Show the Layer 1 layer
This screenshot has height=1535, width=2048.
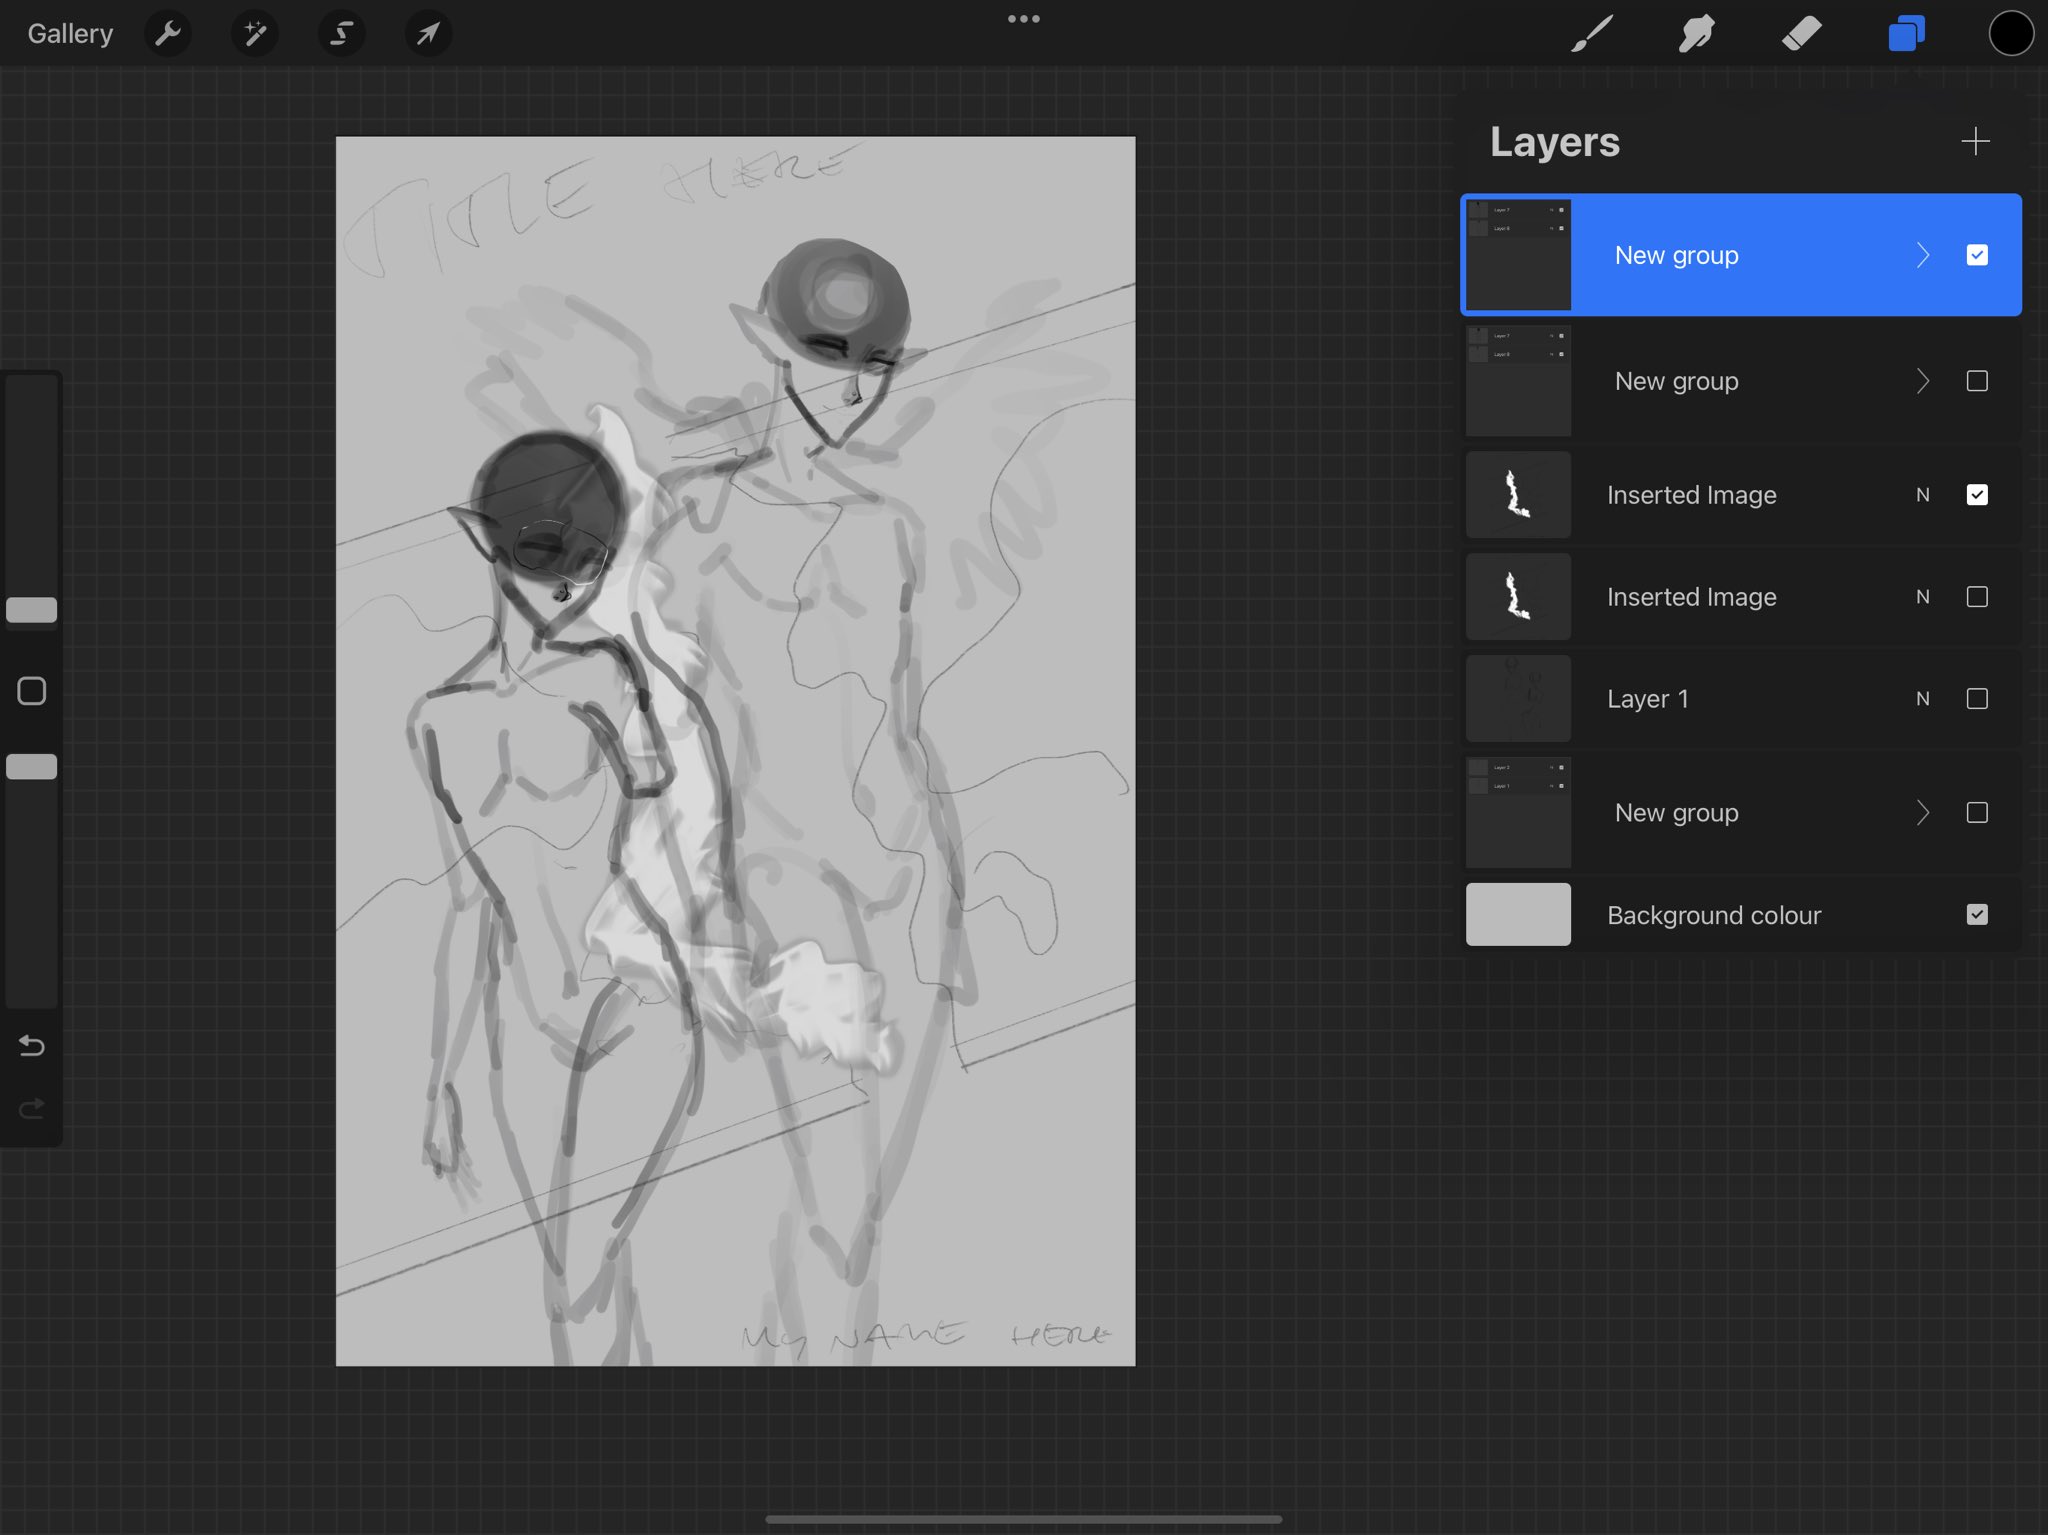point(1976,699)
